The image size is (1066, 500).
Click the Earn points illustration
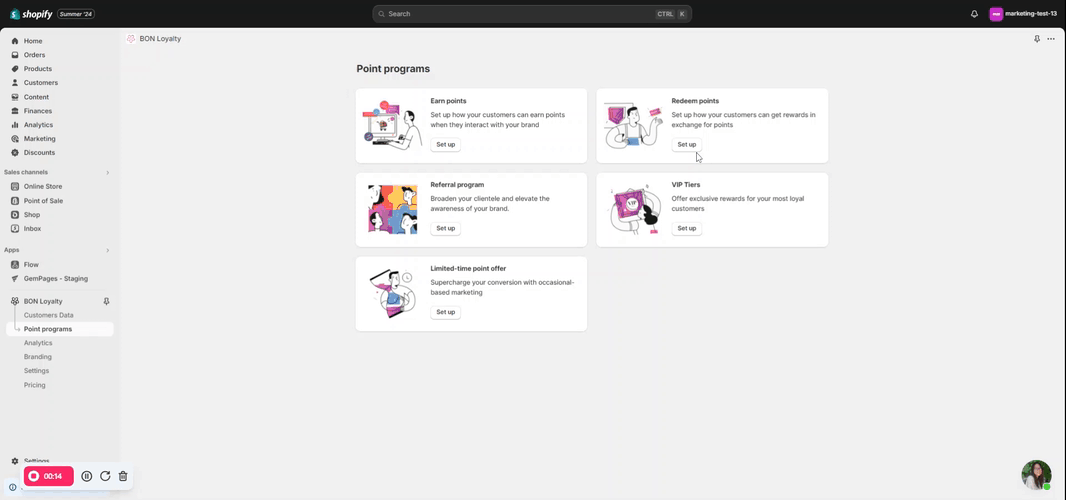(393, 125)
